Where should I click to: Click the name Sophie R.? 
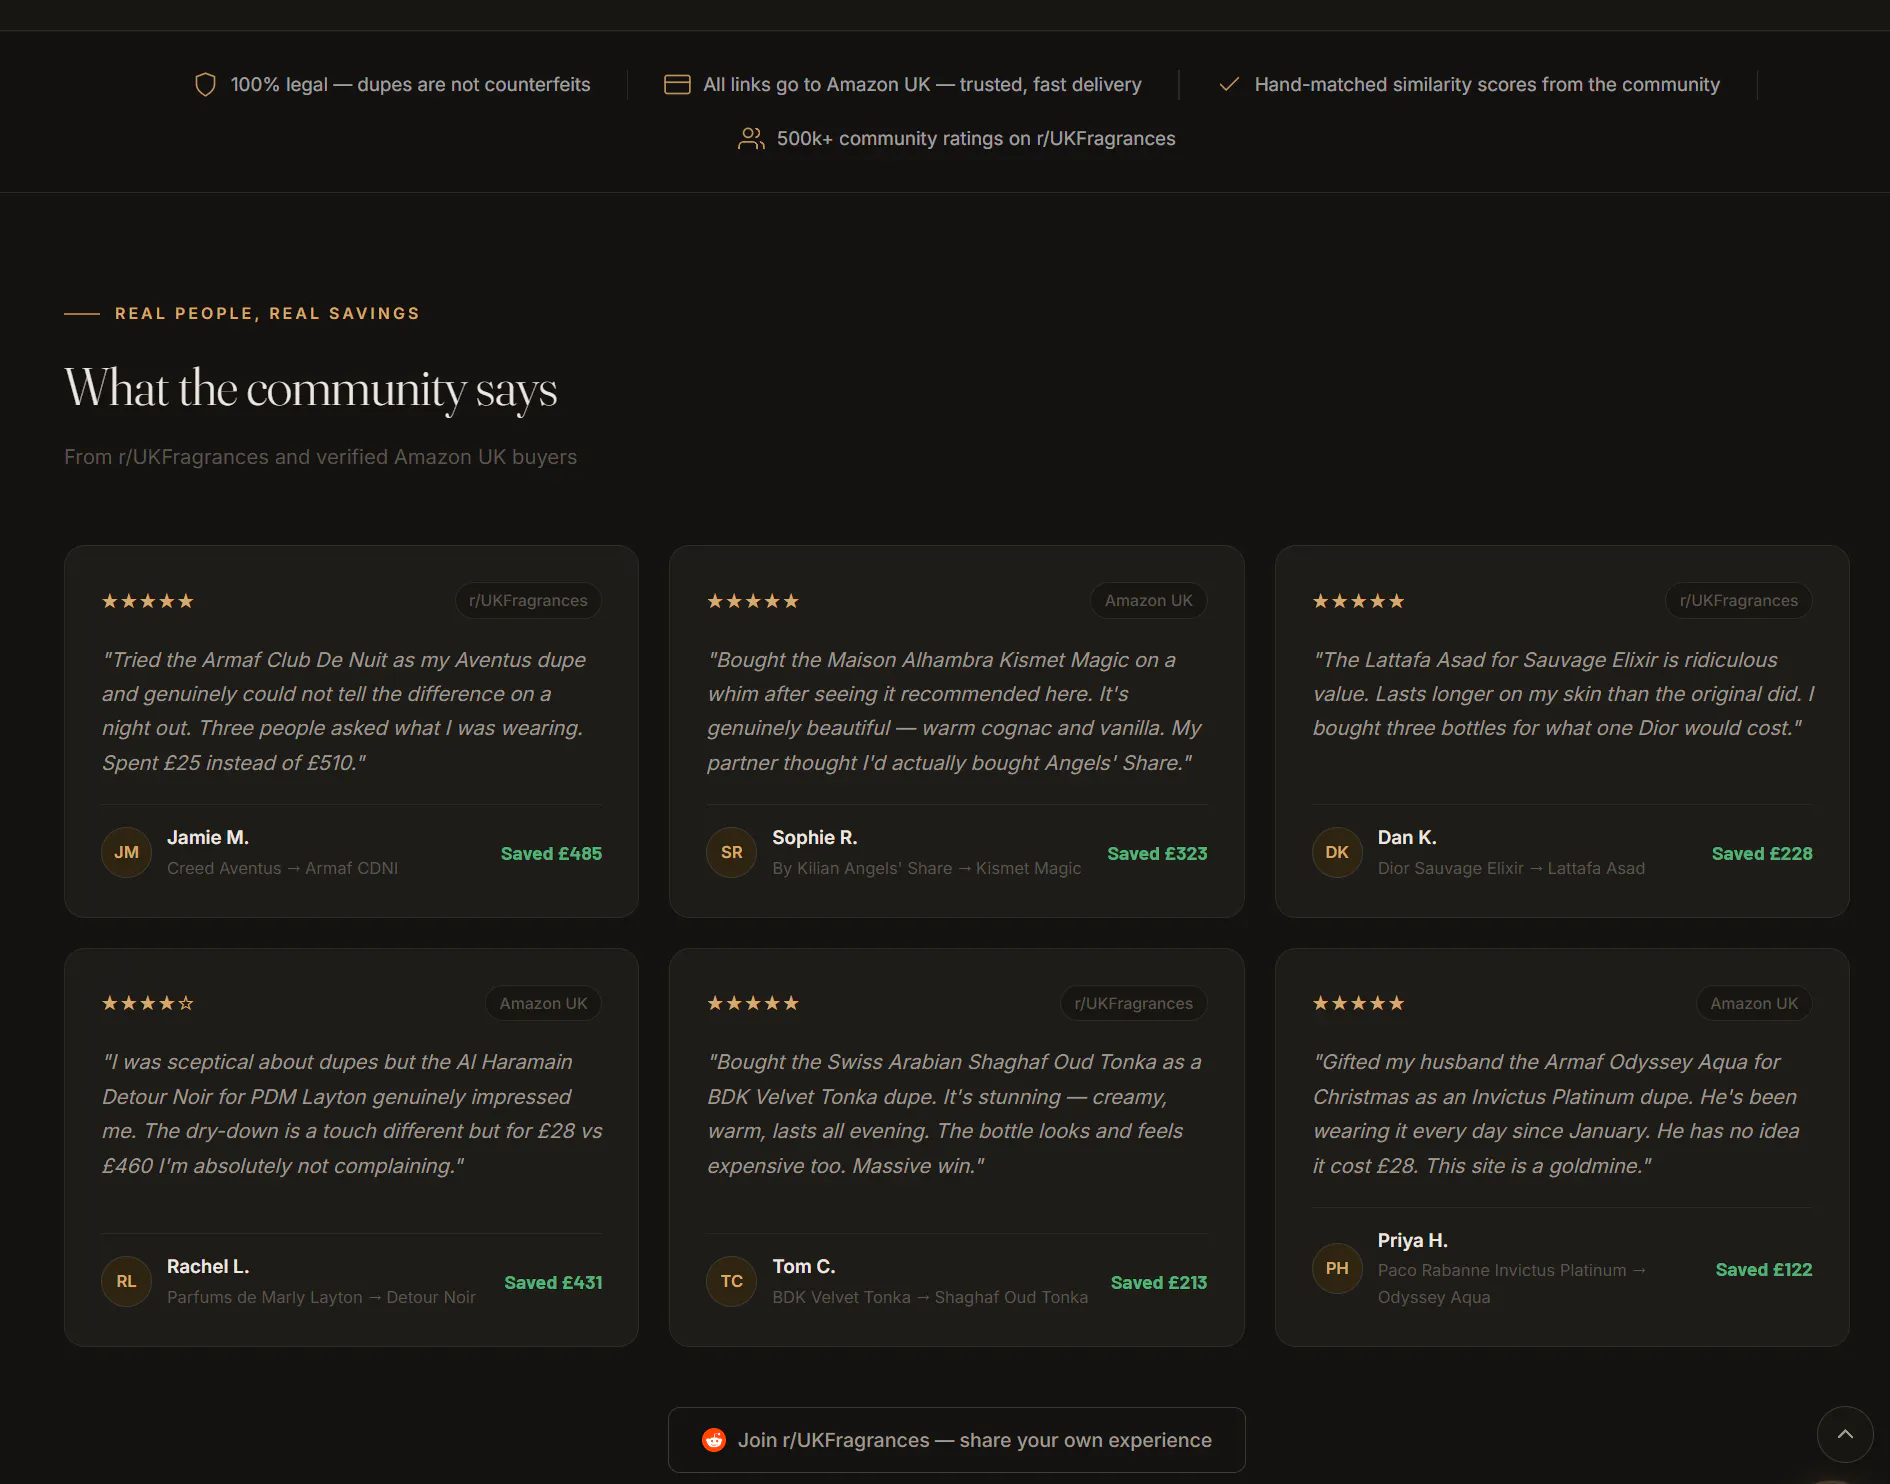(815, 838)
